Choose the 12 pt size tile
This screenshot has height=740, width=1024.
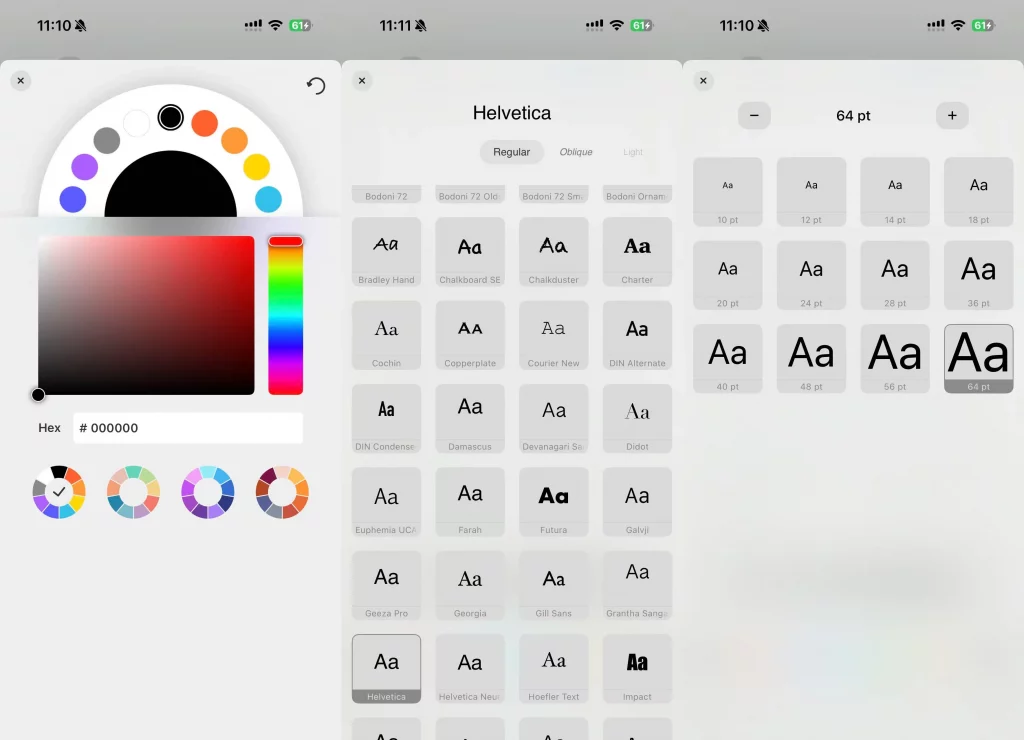point(811,192)
